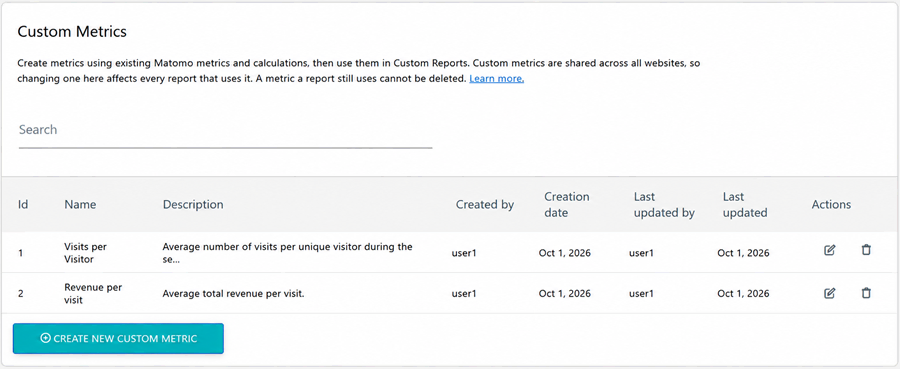Image resolution: width=900 pixels, height=369 pixels.
Task: Click the Last updated by column header
Action: point(664,205)
